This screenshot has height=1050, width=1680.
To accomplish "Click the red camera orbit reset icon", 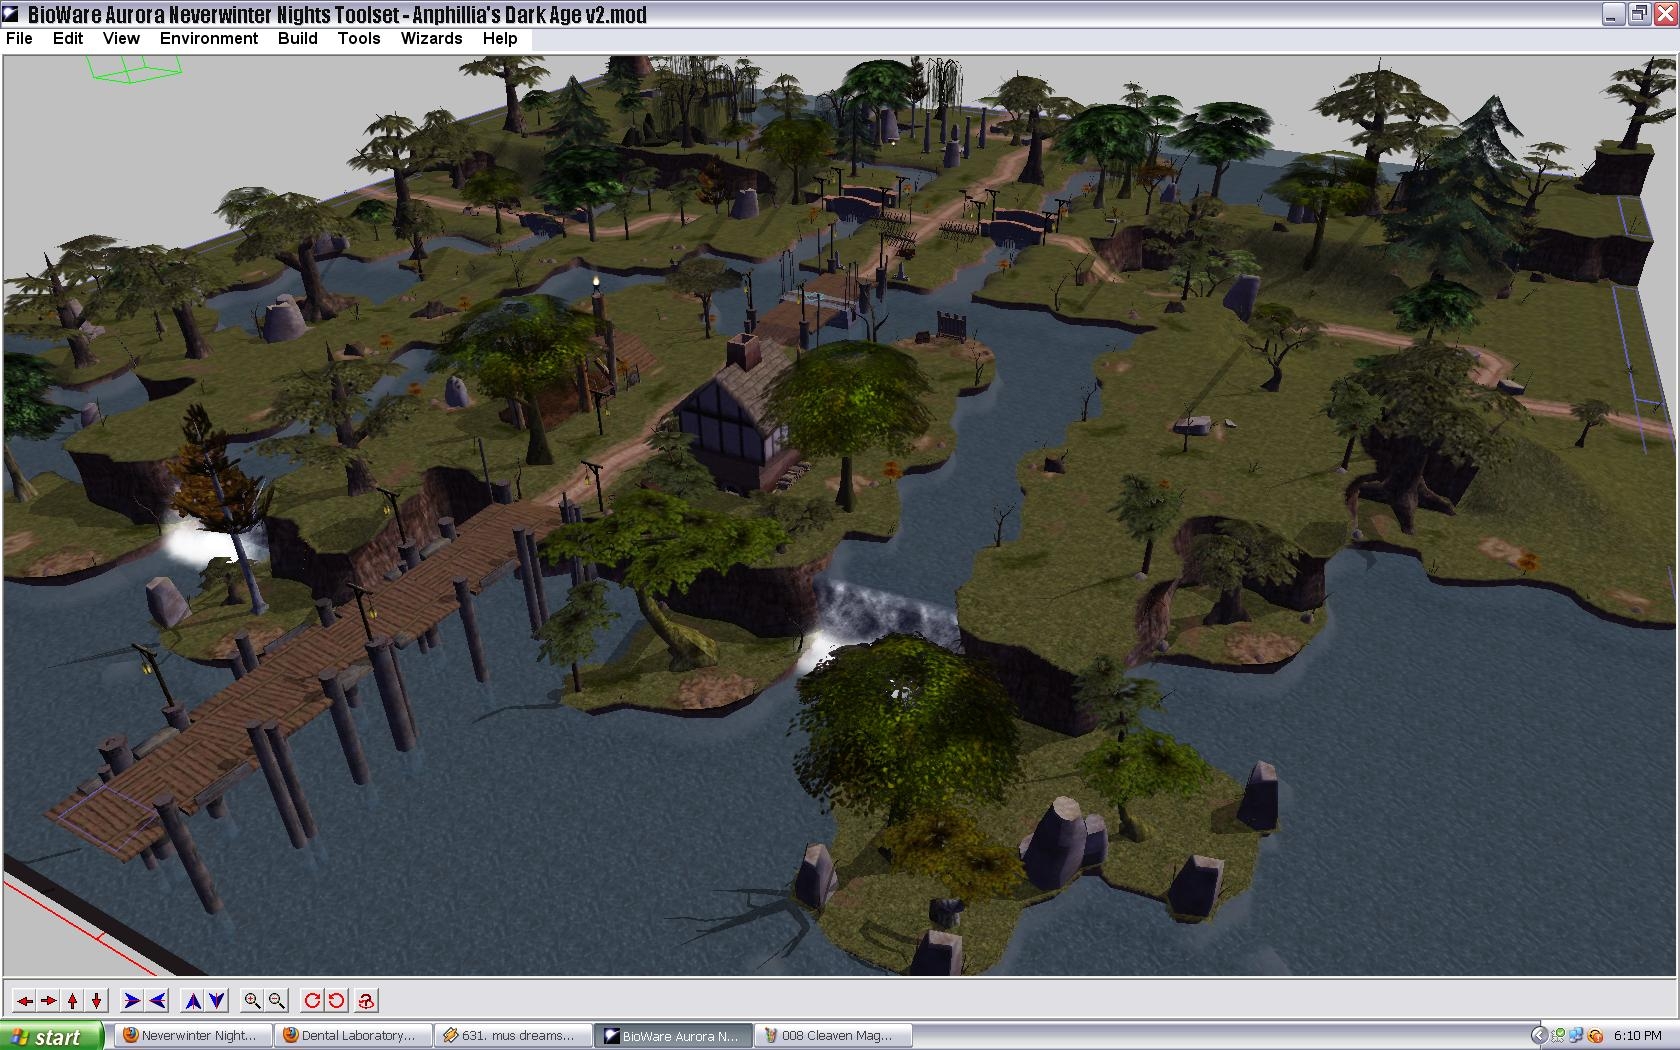I will [367, 1000].
